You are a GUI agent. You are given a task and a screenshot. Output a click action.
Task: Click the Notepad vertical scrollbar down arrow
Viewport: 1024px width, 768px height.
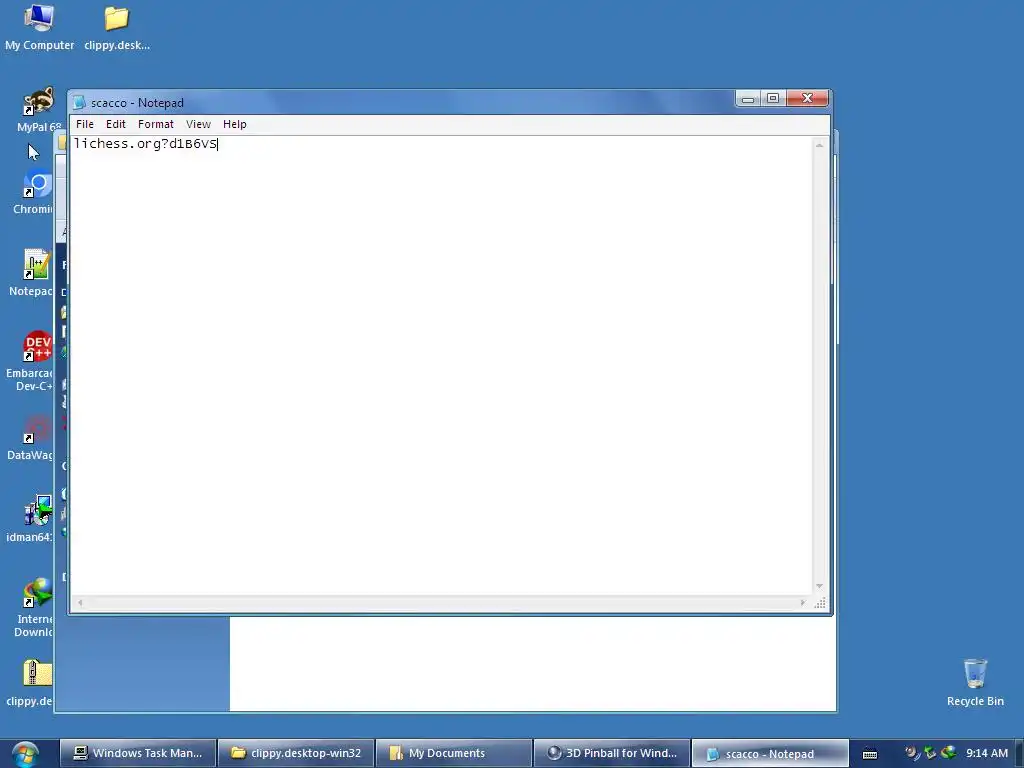click(x=819, y=586)
